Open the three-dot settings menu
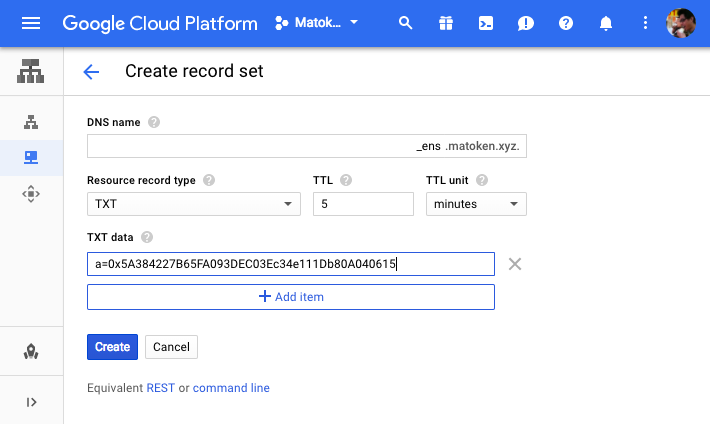710x424 pixels. (645, 23)
